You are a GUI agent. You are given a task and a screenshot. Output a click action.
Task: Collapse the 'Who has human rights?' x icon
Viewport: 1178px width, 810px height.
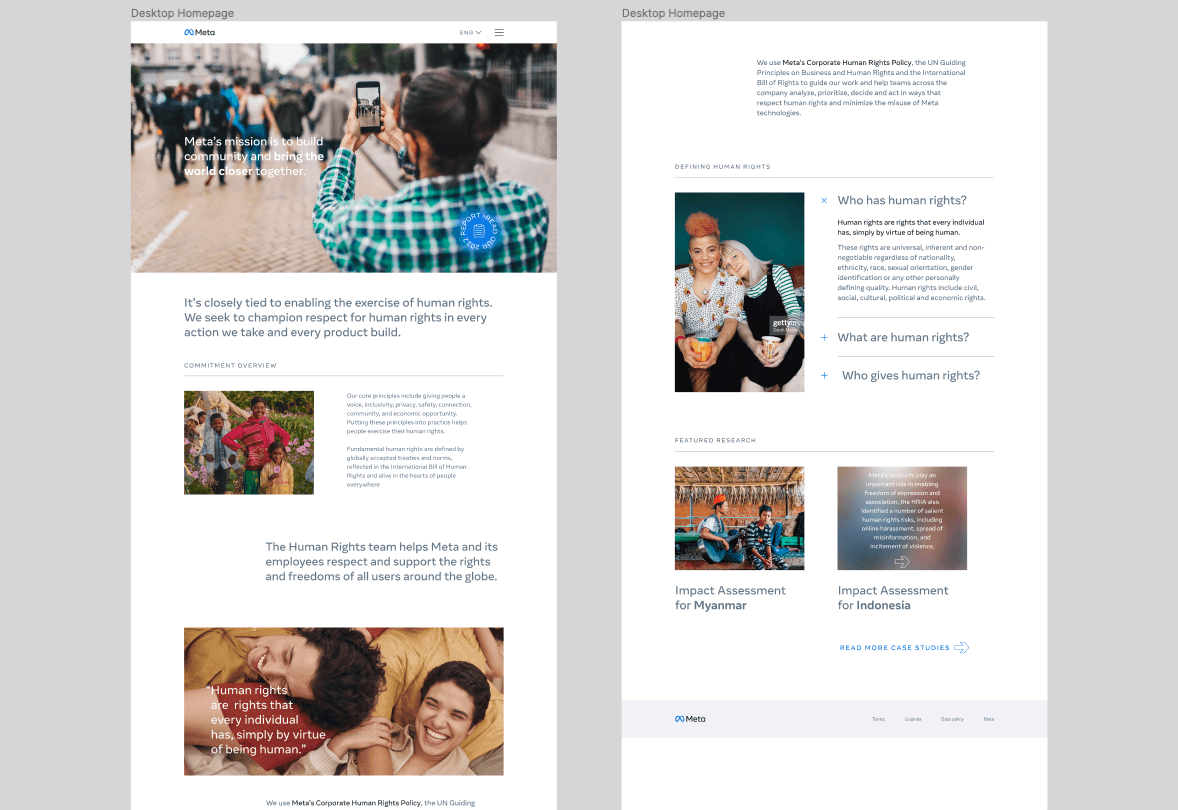click(x=824, y=201)
